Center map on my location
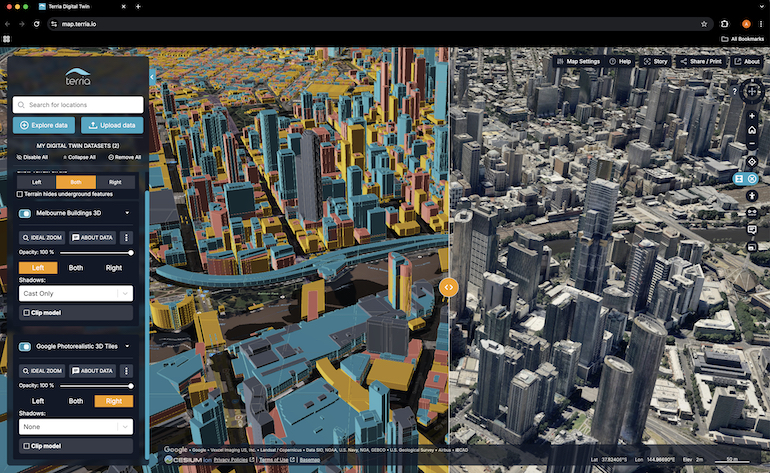The image size is (770, 473). [751, 161]
